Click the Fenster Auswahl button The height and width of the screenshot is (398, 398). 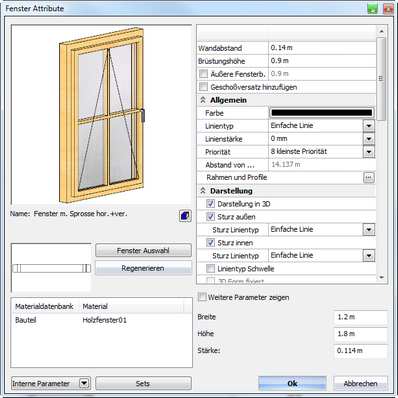pyautogui.click(x=143, y=250)
